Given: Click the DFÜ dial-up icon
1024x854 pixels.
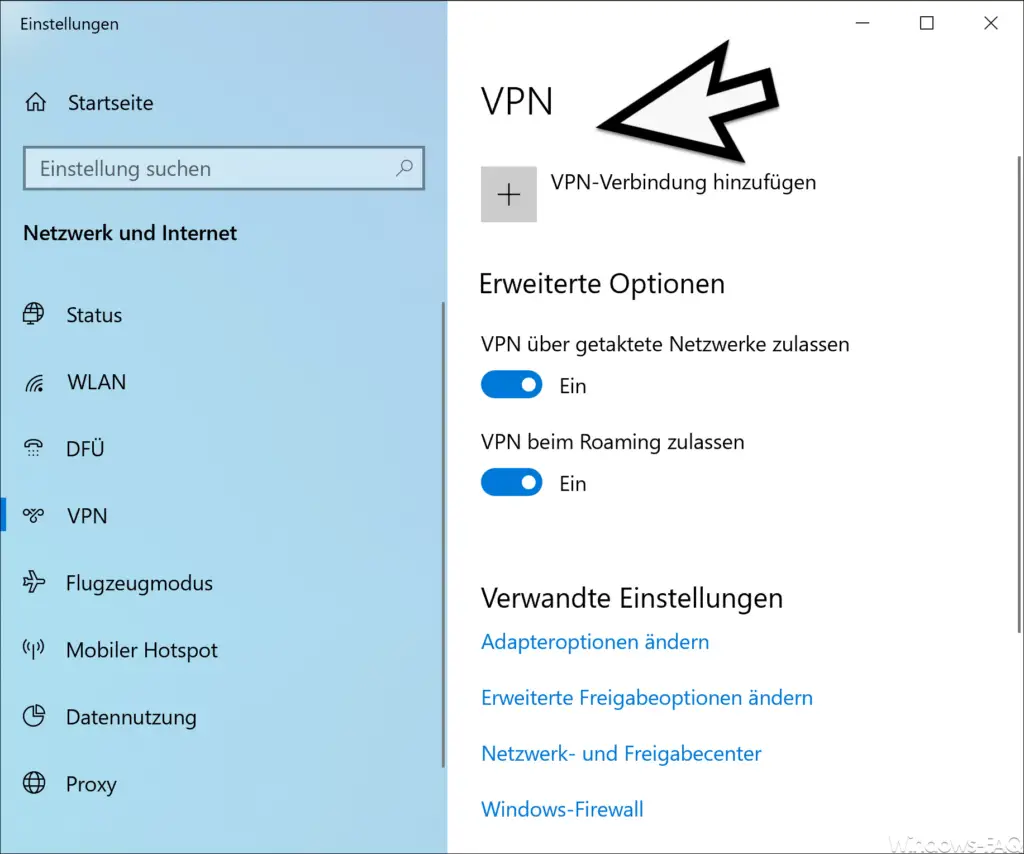Looking at the screenshot, I should point(33,449).
